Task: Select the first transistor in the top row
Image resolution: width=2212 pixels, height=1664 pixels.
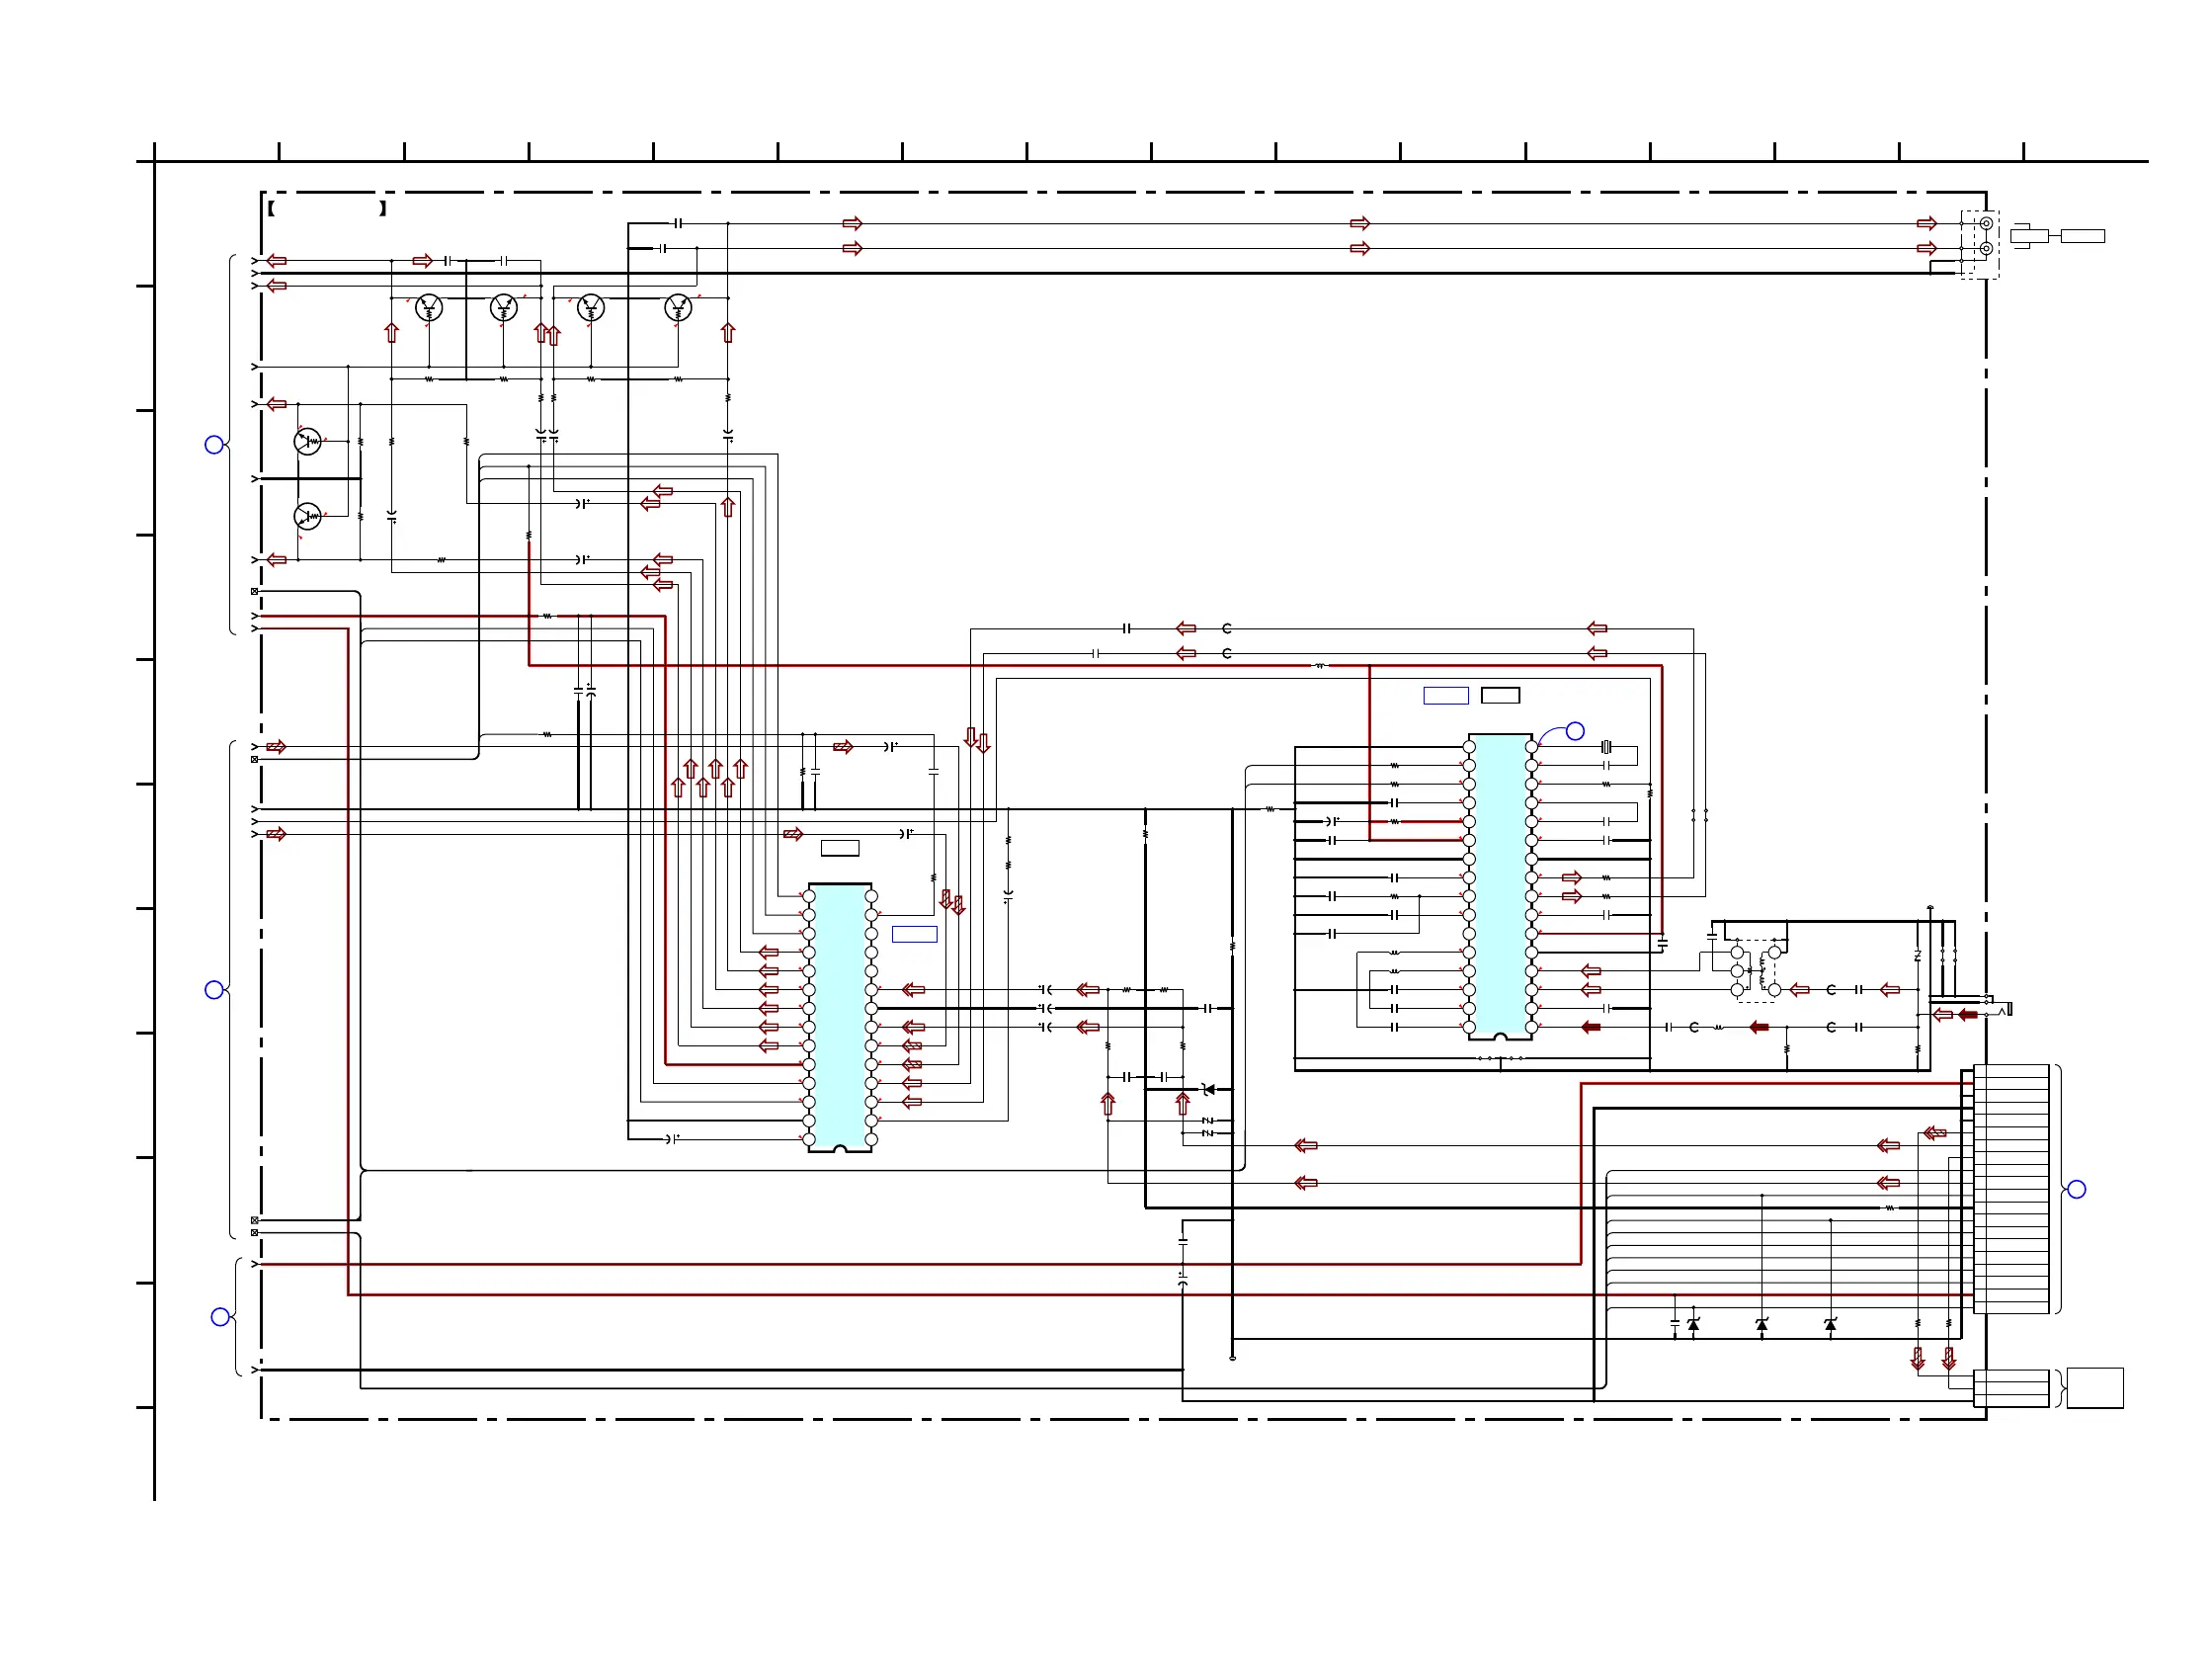Action: click(x=429, y=307)
